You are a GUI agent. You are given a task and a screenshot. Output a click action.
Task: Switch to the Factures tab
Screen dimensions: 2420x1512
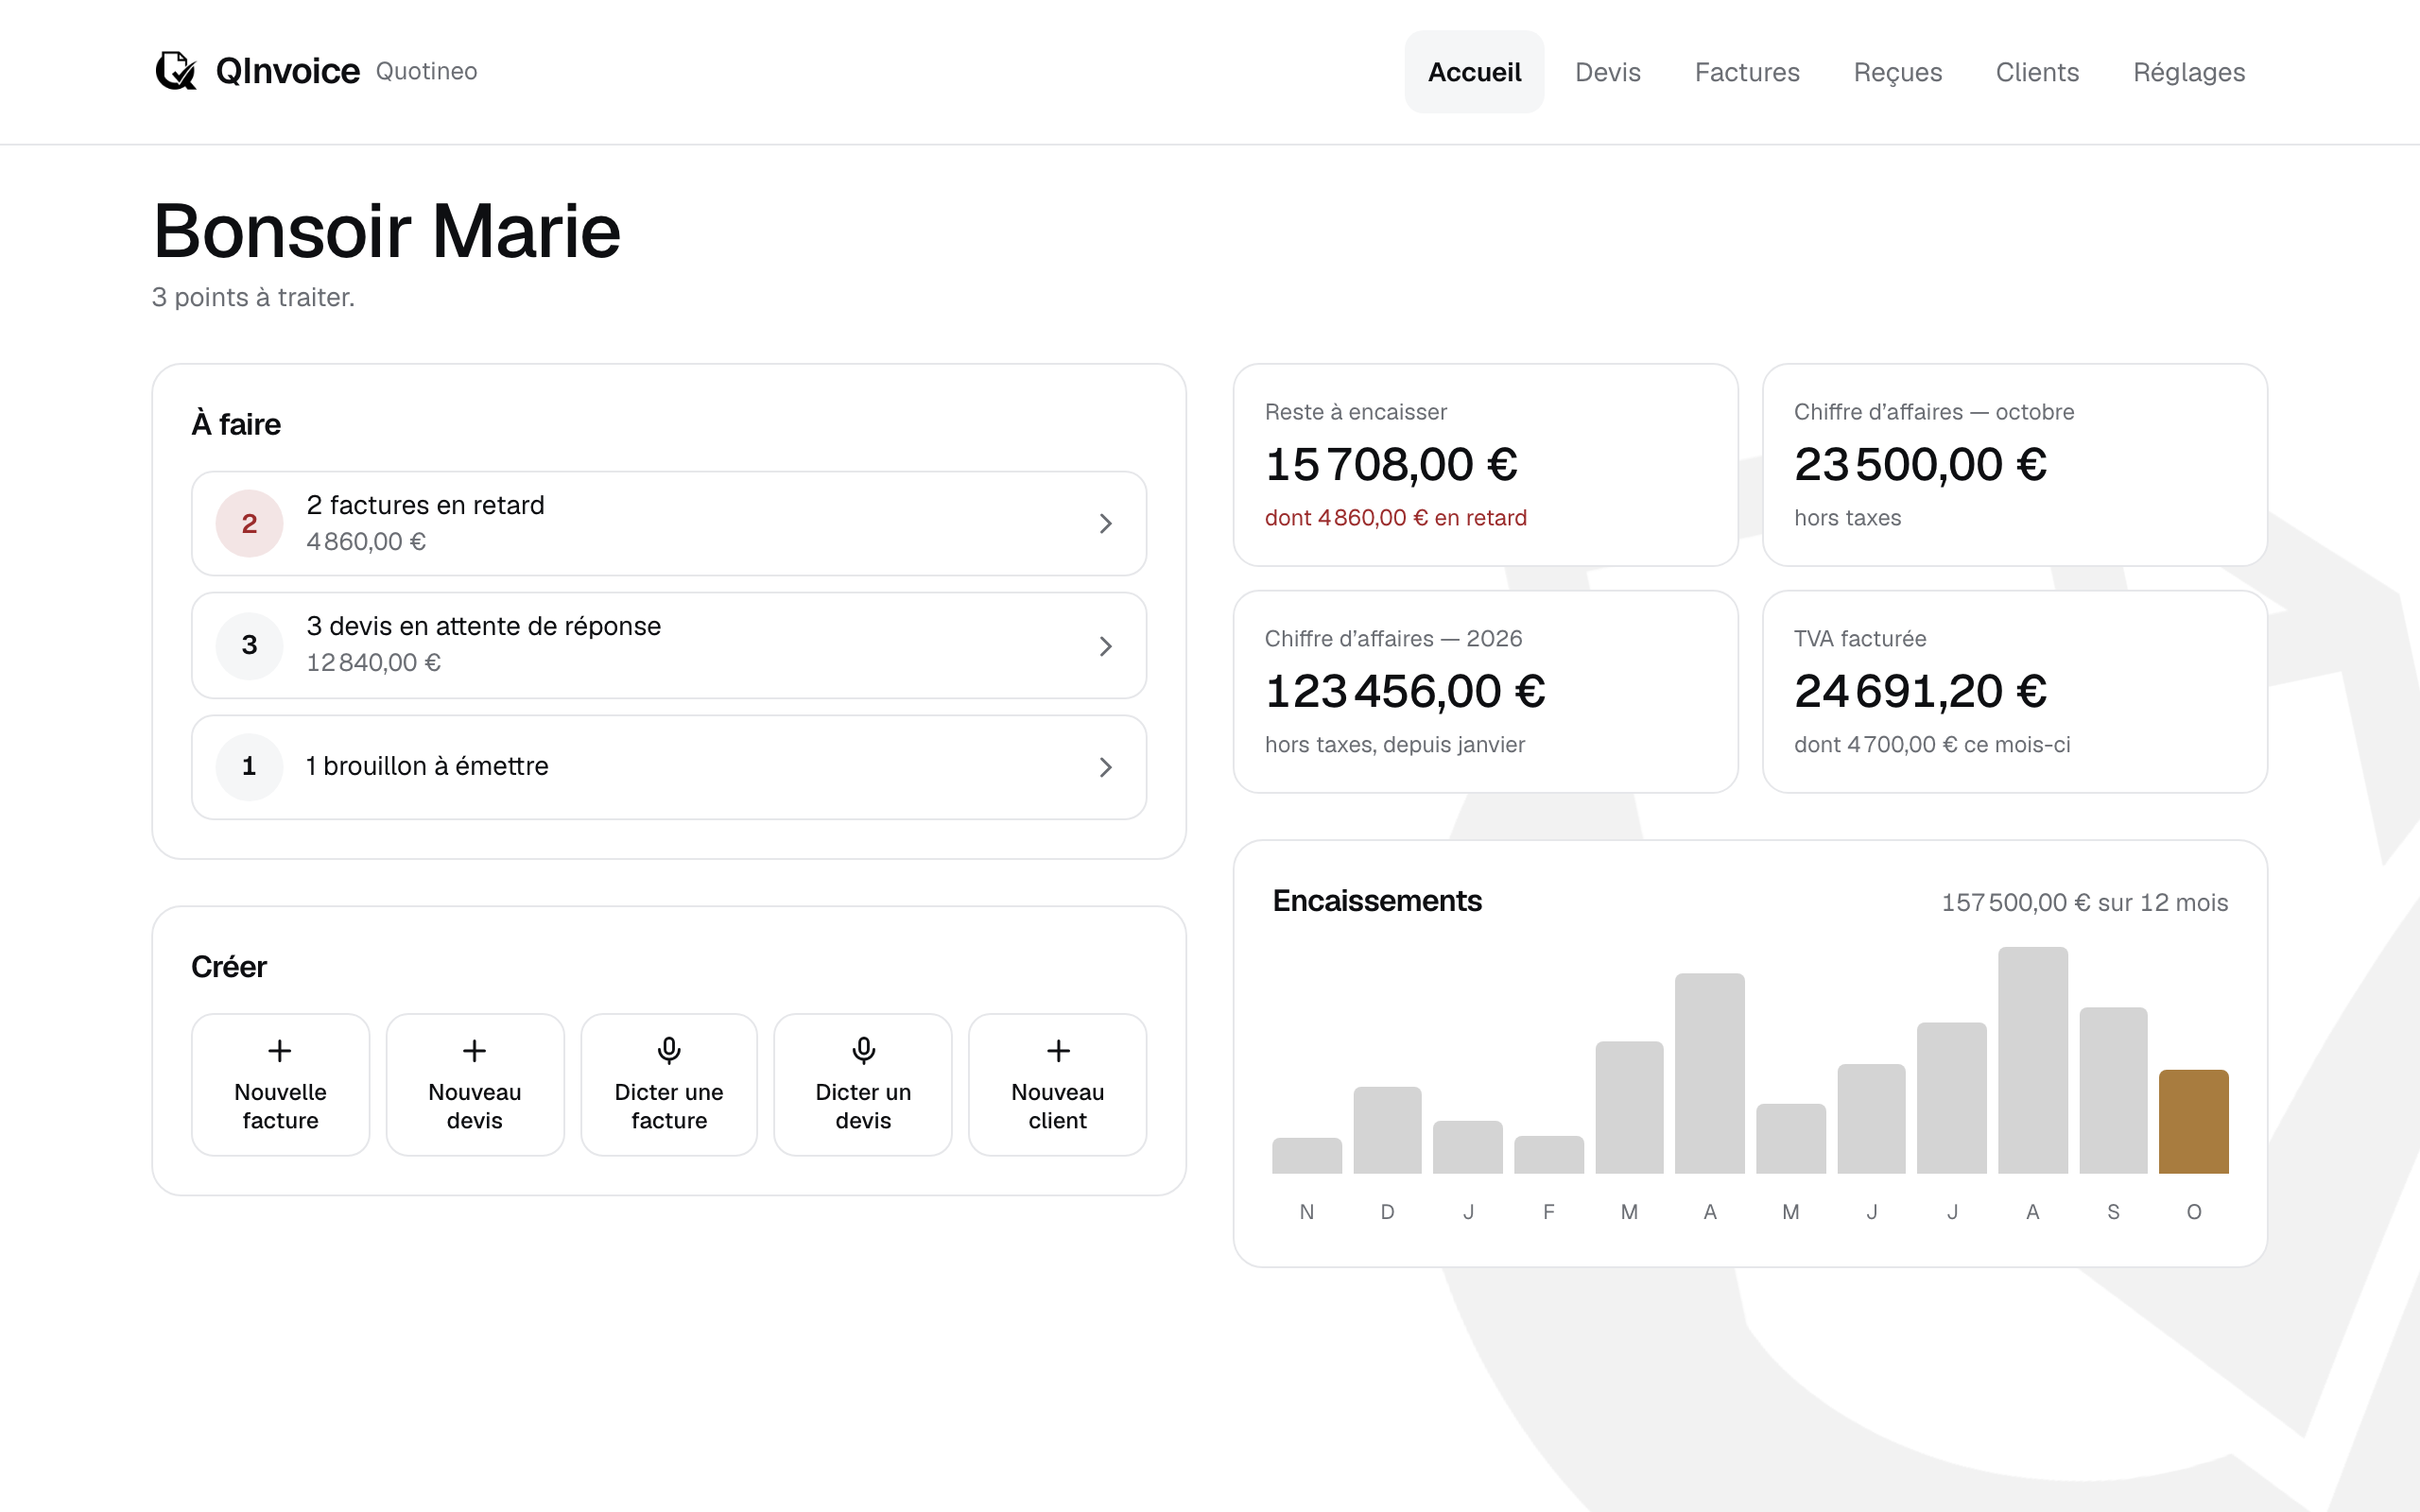pyautogui.click(x=1747, y=72)
